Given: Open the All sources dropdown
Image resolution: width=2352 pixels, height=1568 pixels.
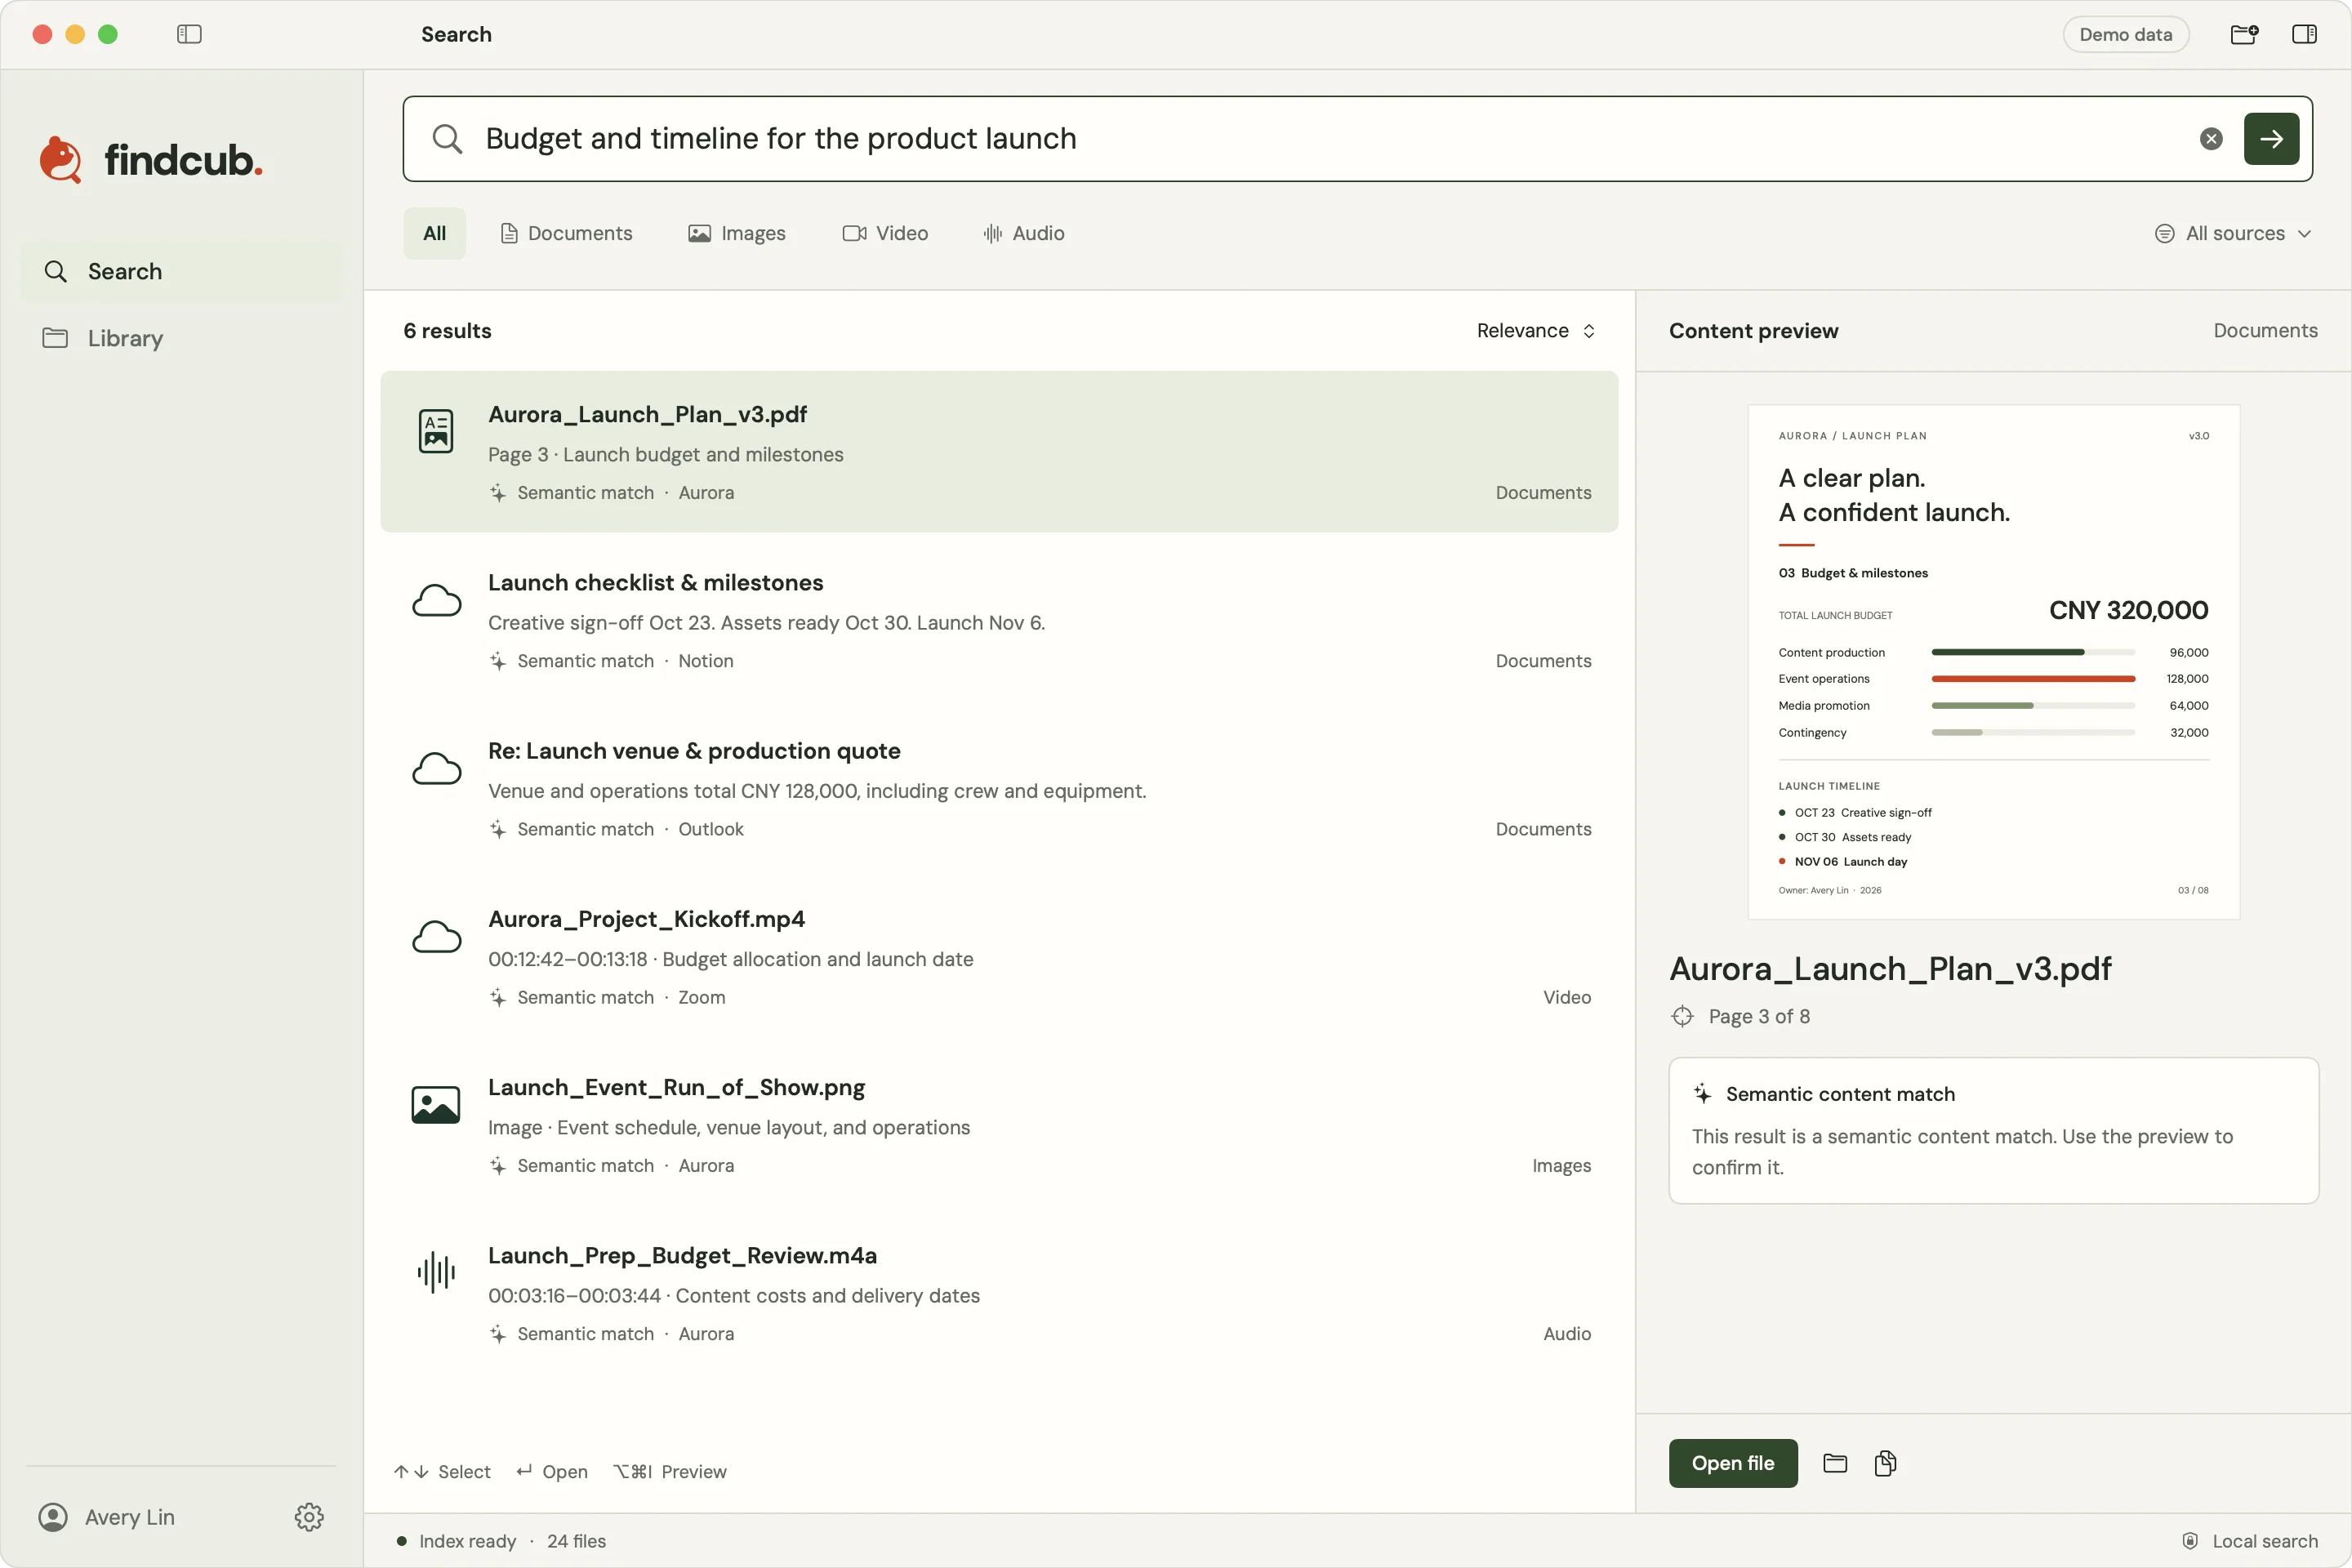Looking at the screenshot, I should [x=2233, y=233].
